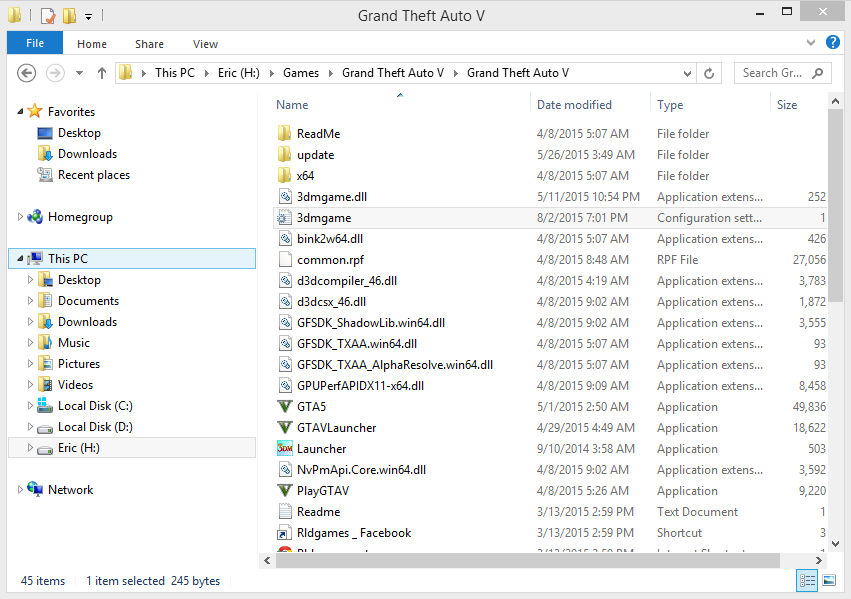The height and width of the screenshot is (599, 851).
Task: Select the d3dcompiler_46.dll file name
Action: [347, 281]
